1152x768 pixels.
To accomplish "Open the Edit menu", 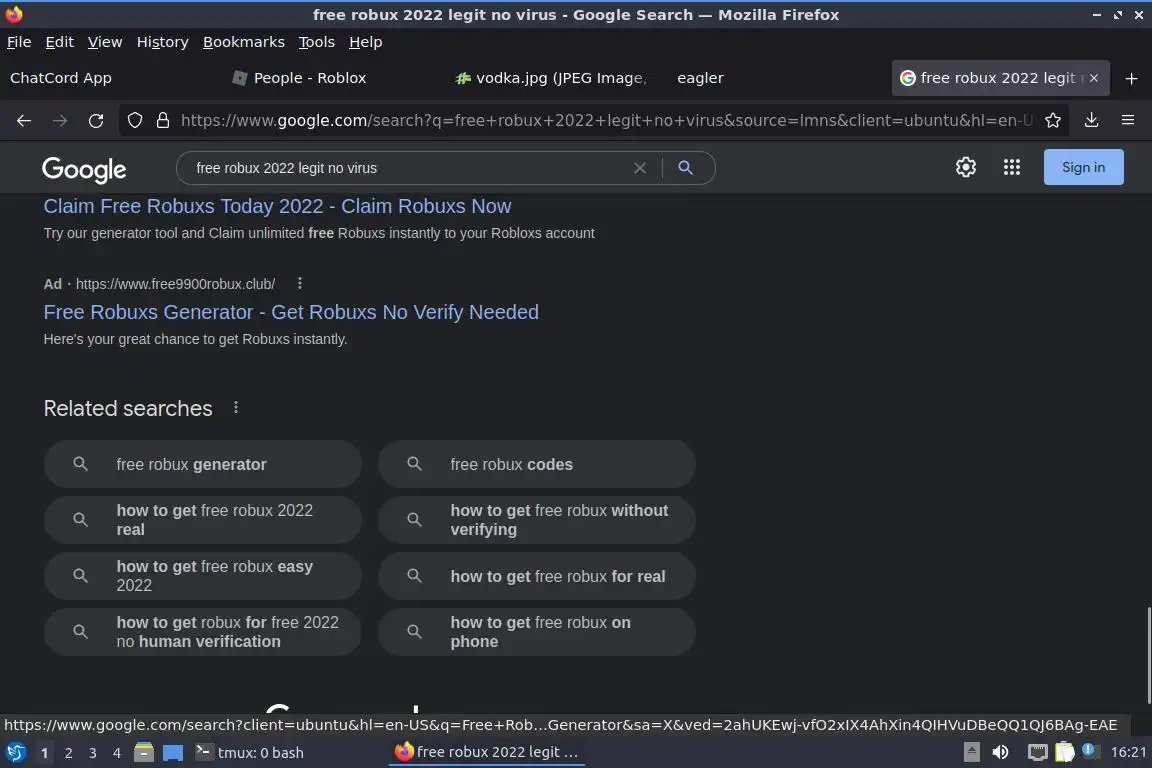I will coord(60,42).
